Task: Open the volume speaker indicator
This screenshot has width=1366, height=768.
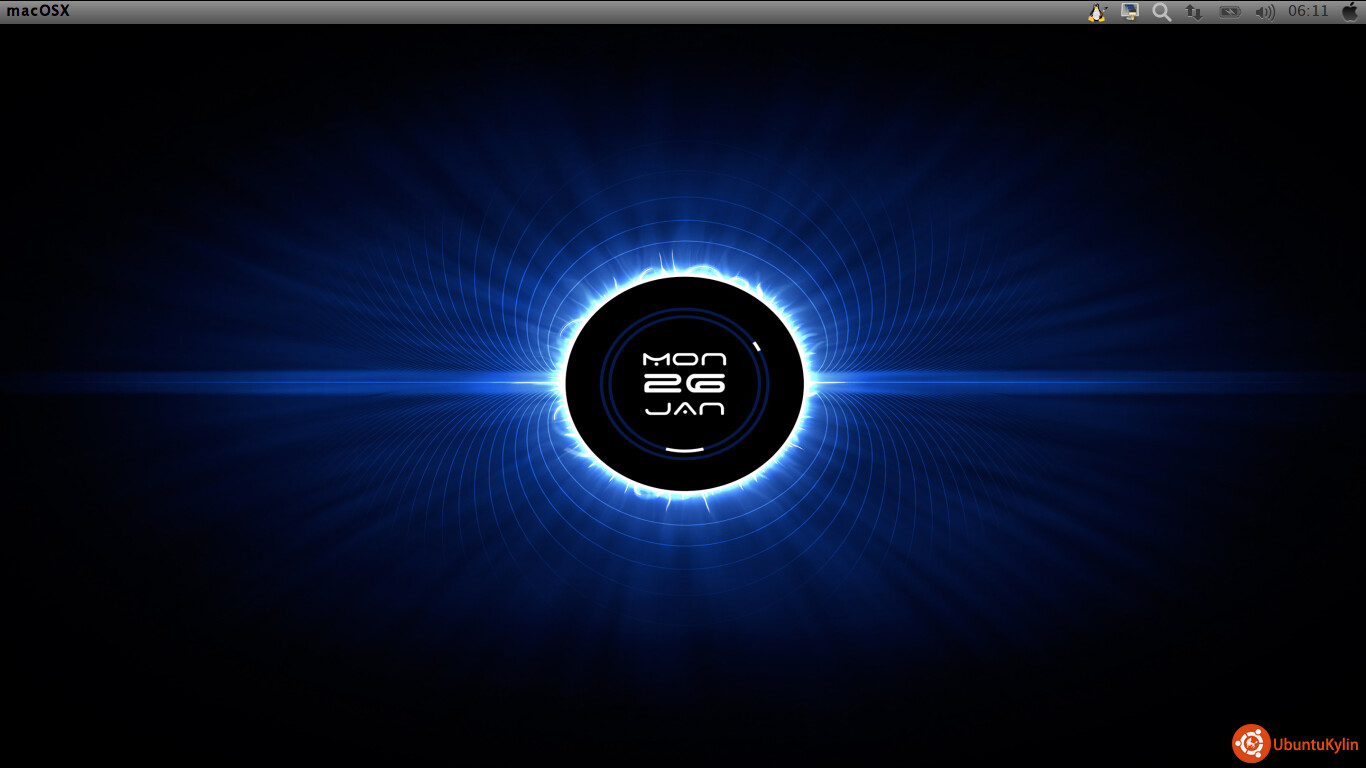Action: click(x=1264, y=12)
